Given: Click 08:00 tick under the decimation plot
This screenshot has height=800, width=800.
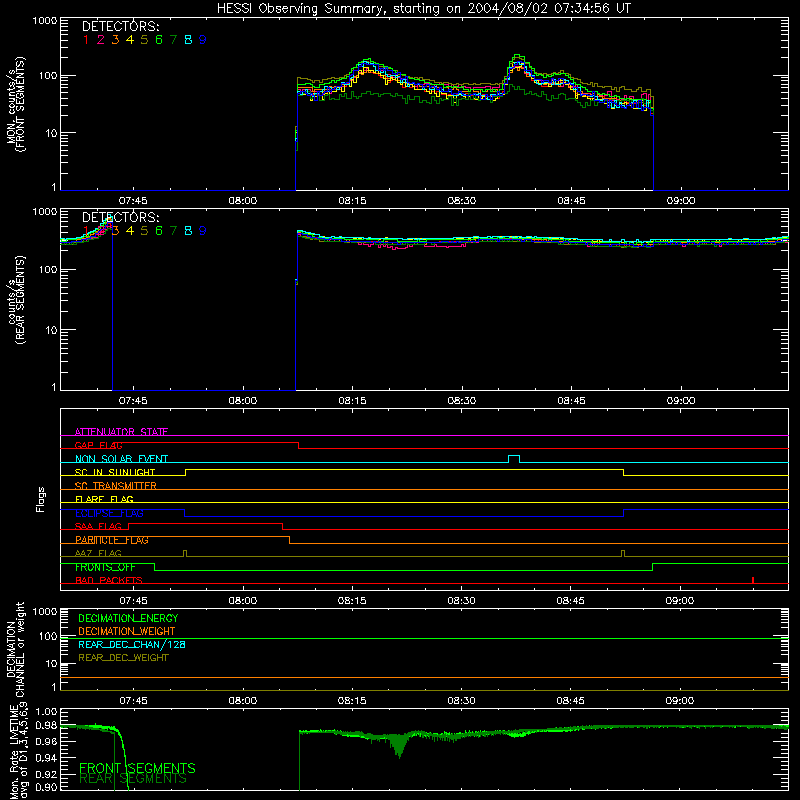Looking at the screenshot, I should tap(243, 701).
